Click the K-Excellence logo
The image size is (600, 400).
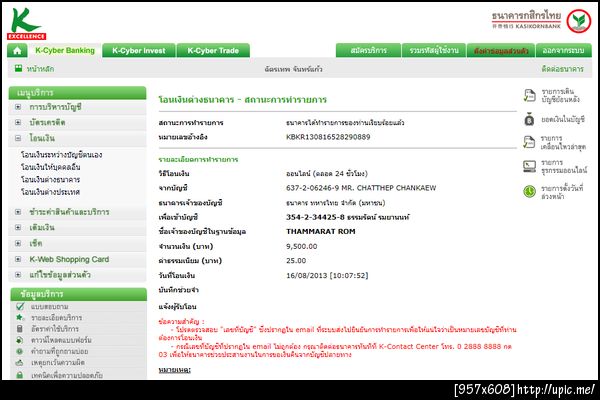coord(26,24)
